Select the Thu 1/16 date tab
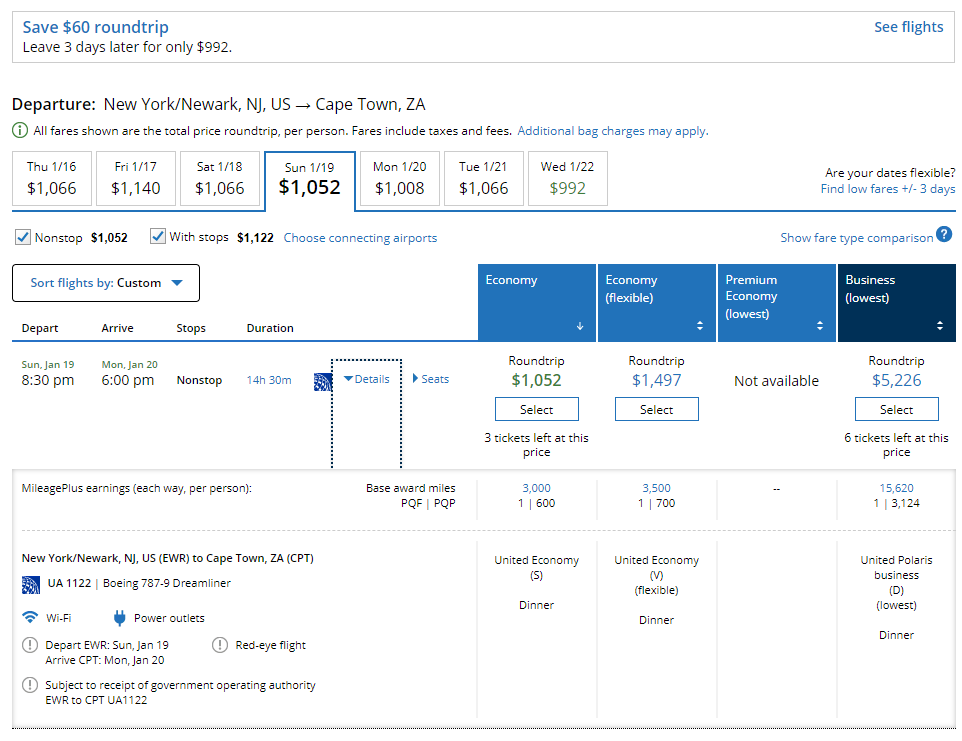The height and width of the screenshot is (741, 962). (x=52, y=178)
